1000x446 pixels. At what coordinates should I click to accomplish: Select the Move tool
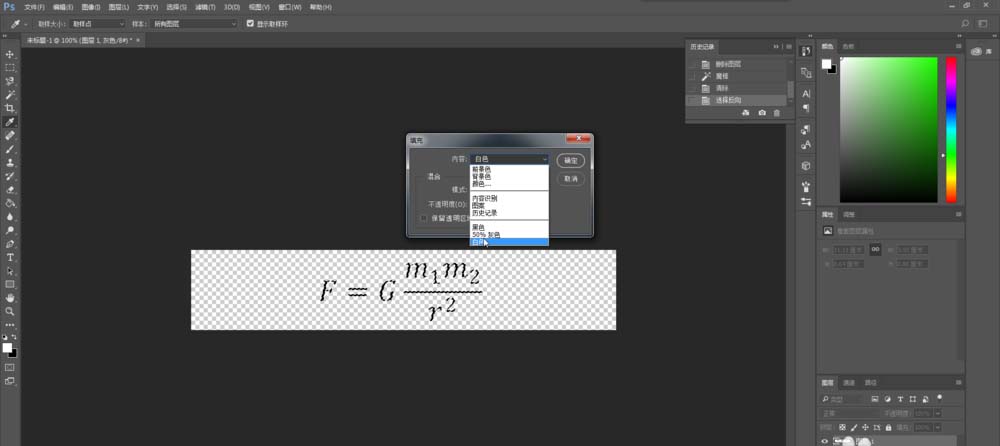10,55
